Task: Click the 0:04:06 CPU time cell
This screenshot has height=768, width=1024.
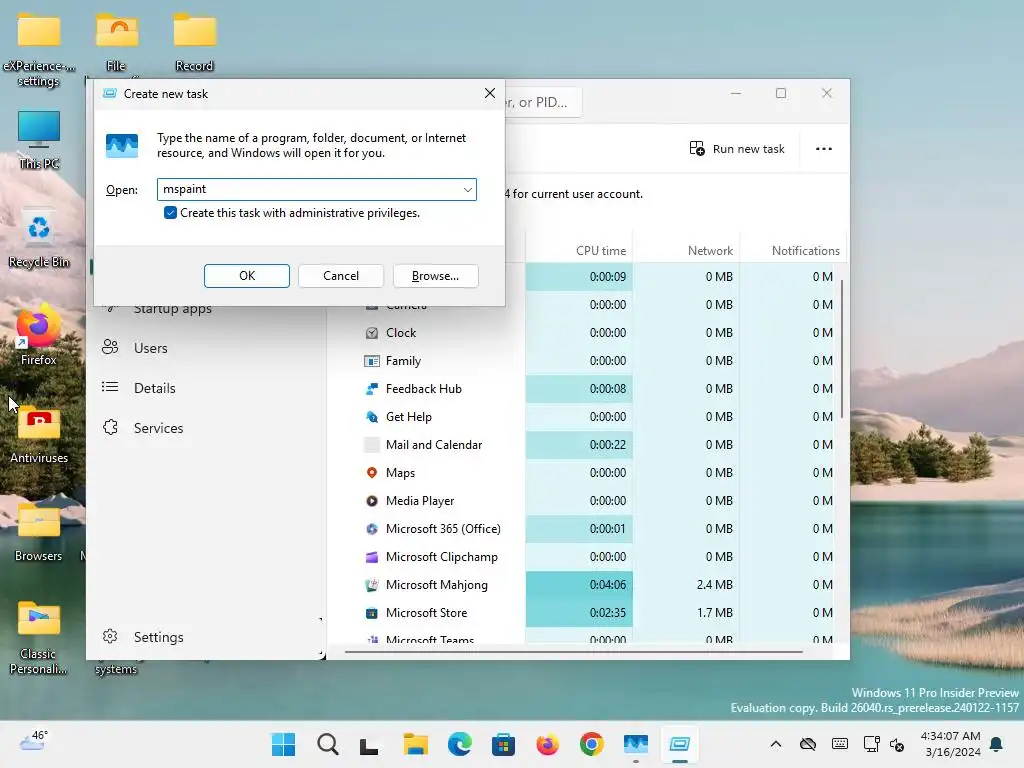Action: coord(579,585)
